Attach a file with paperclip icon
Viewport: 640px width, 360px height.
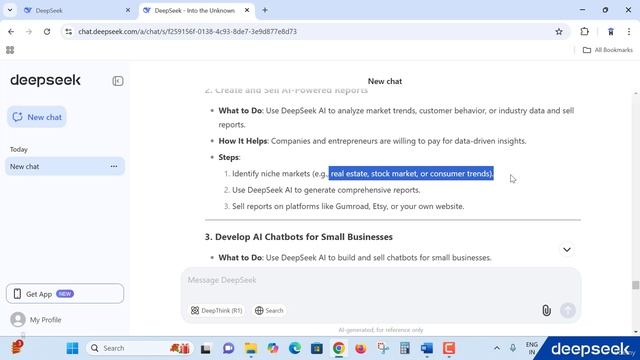point(546,311)
